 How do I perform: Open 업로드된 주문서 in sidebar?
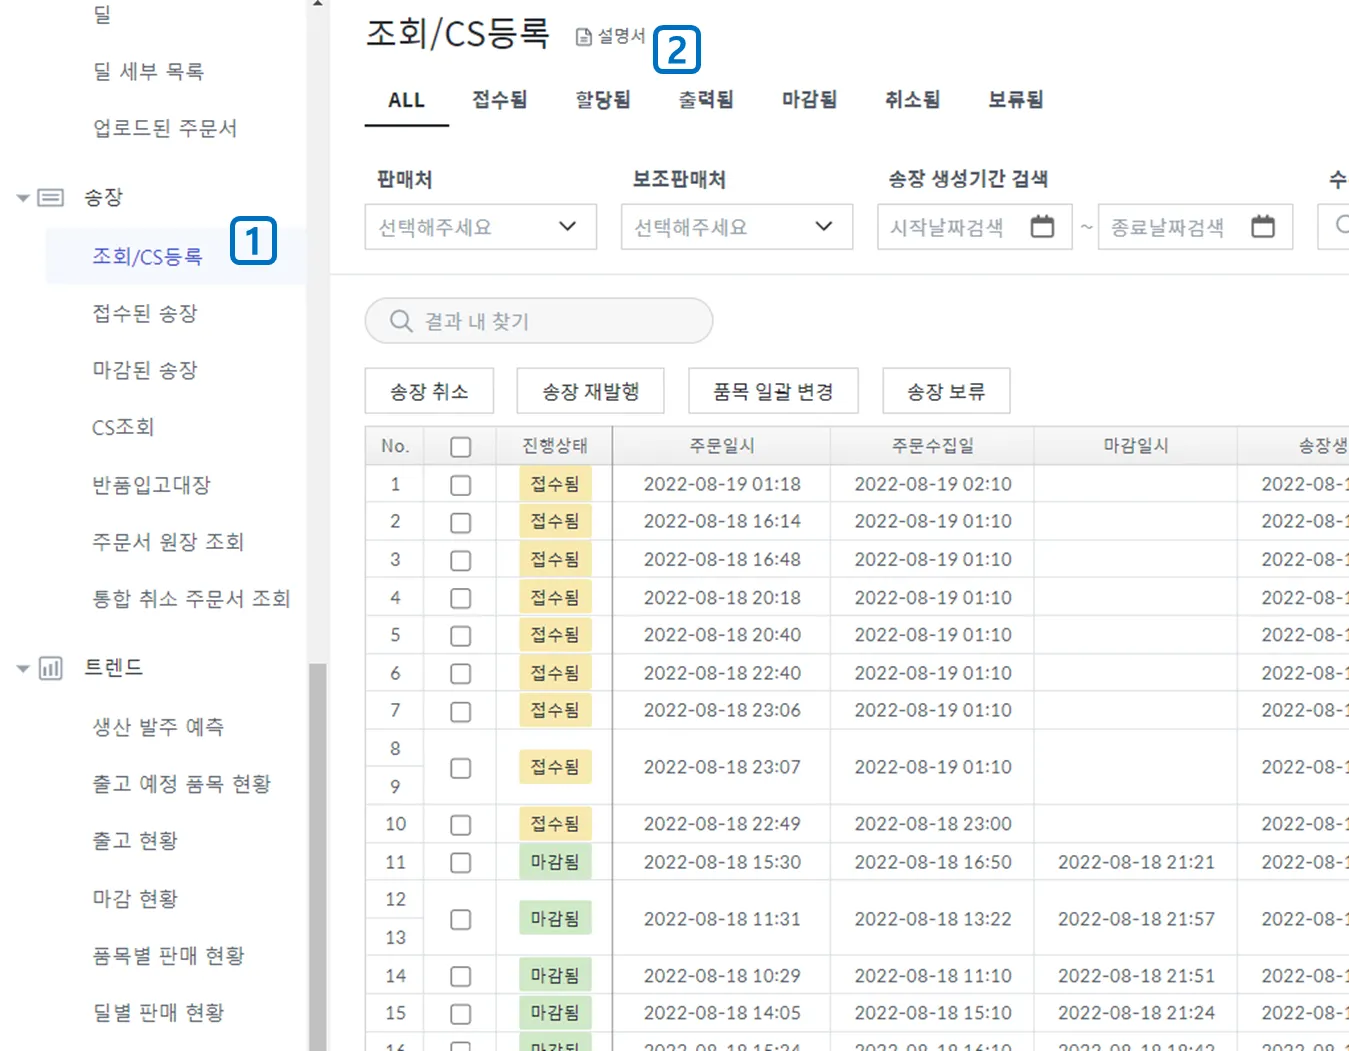pos(165,129)
